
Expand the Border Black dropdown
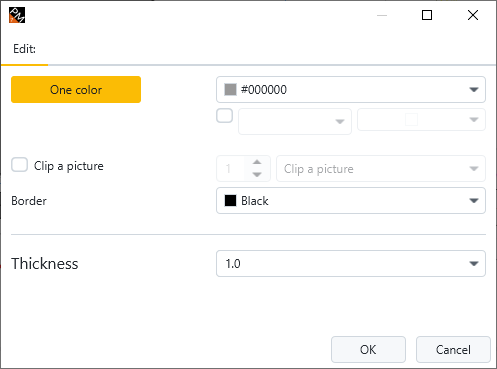[474, 201]
